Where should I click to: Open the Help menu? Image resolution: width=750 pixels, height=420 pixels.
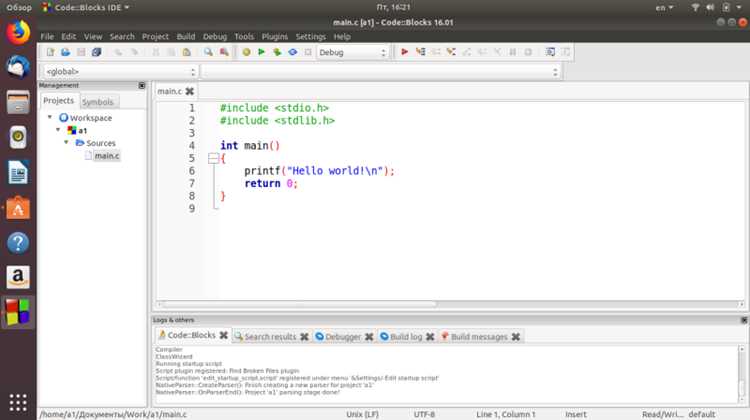(342, 36)
